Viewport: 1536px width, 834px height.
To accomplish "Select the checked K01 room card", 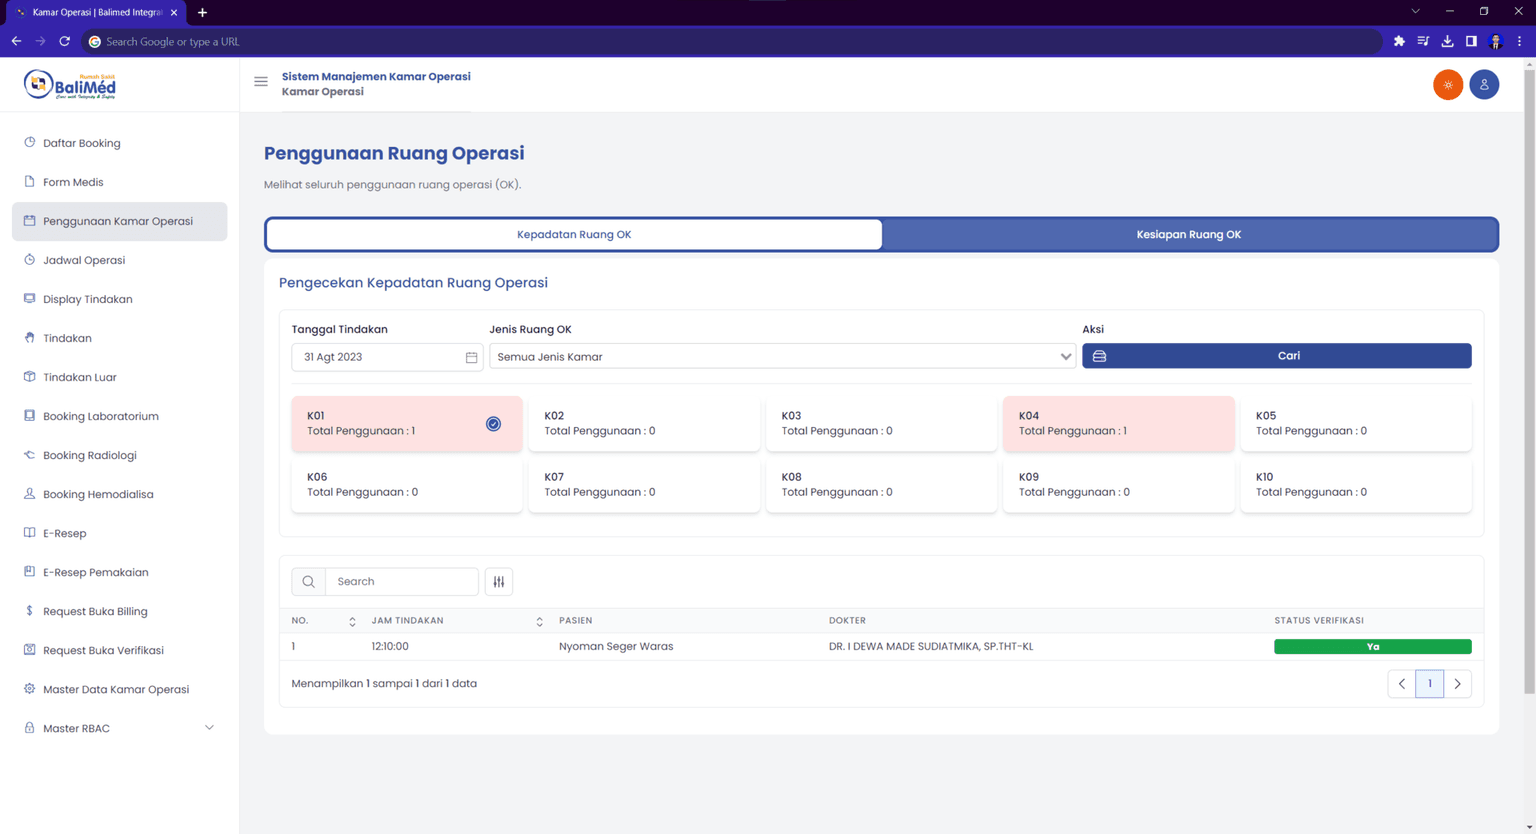I will (406, 423).
